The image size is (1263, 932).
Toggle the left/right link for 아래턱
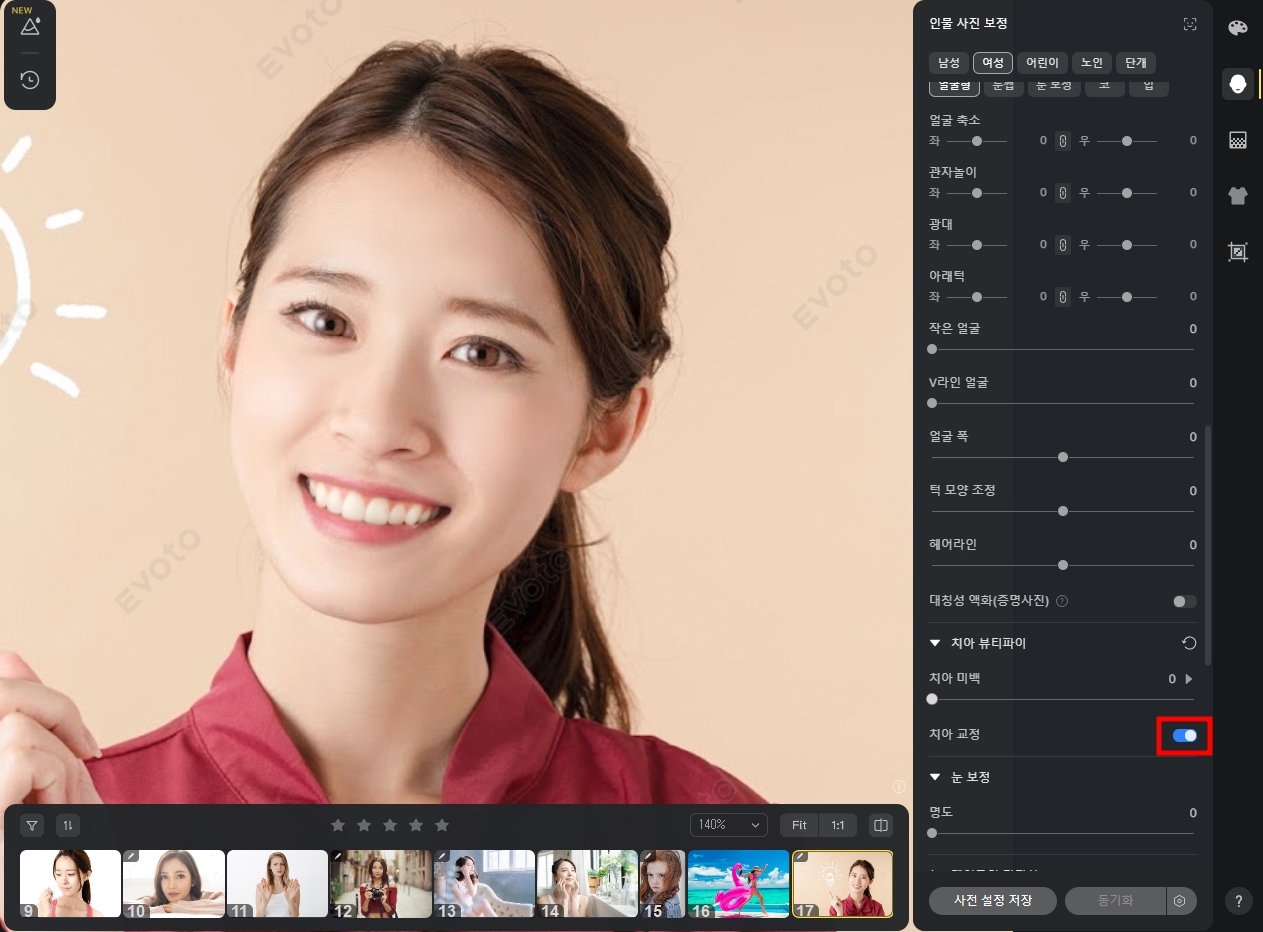pos(1063,297)
